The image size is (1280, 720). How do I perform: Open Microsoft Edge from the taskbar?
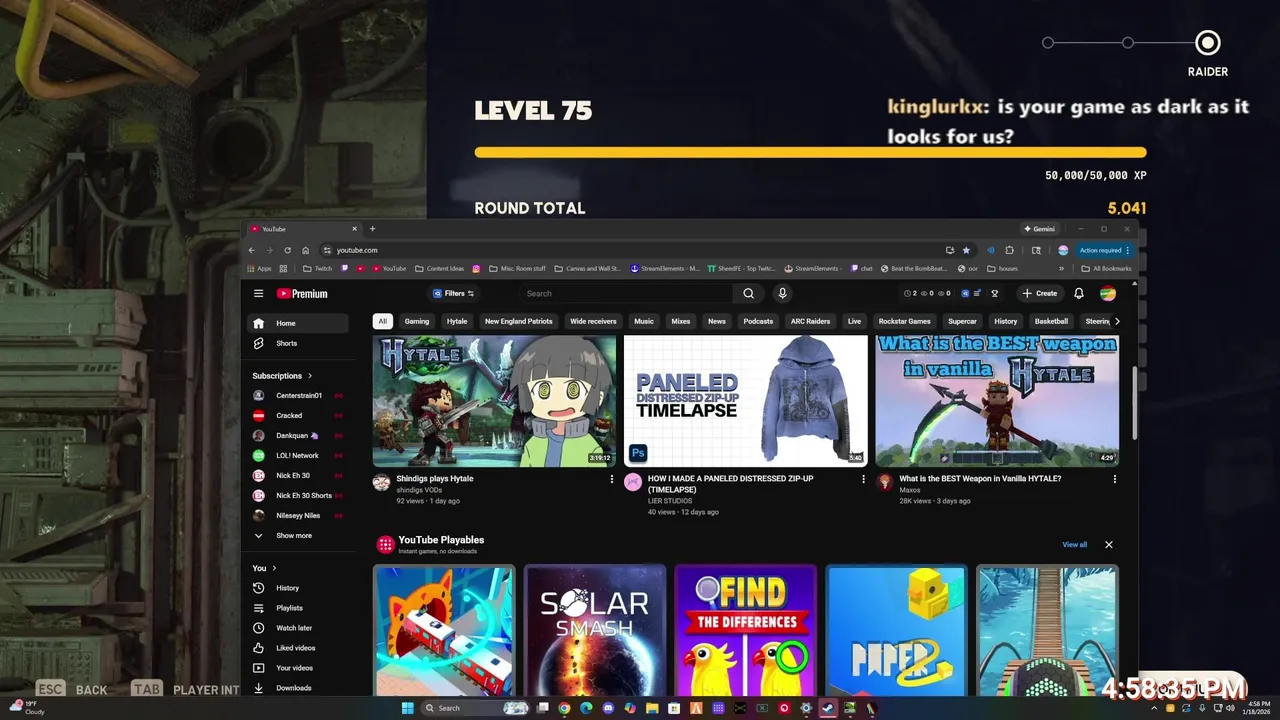(x=586, y=708)
